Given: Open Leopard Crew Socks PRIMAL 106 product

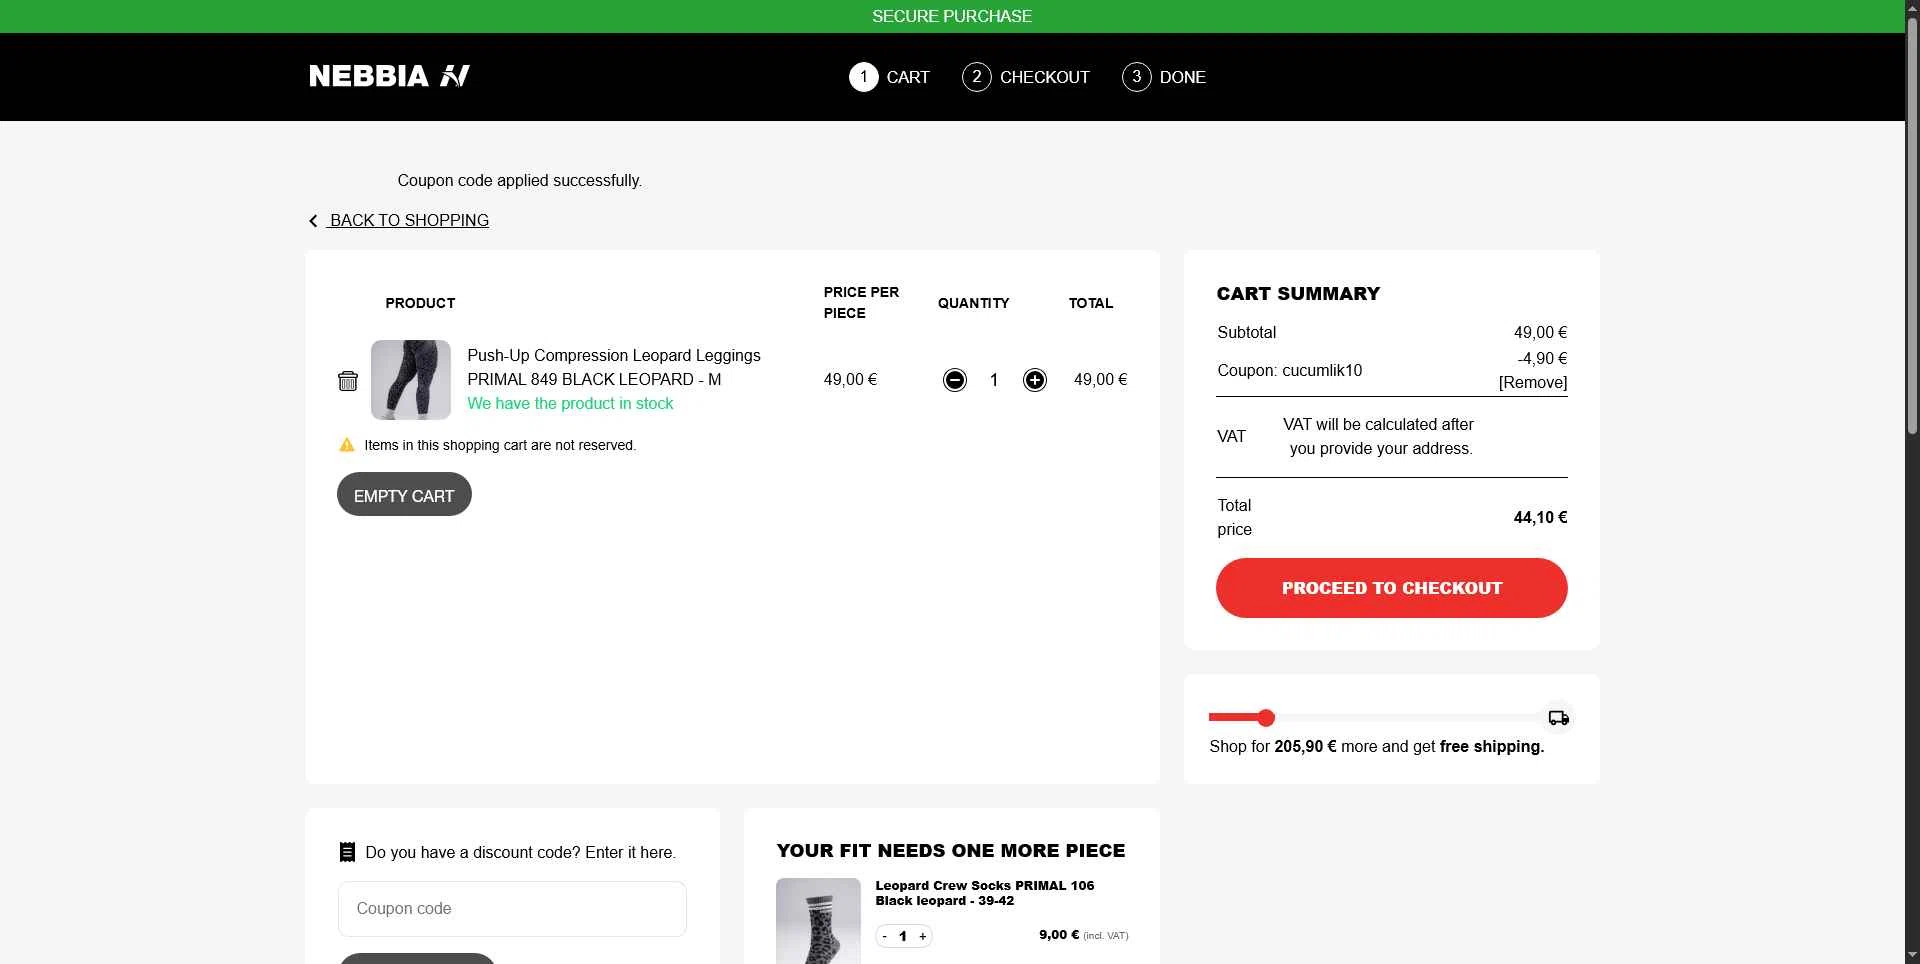Looking at the screenshot, I should pyautogui.click(x=985, y=893).
